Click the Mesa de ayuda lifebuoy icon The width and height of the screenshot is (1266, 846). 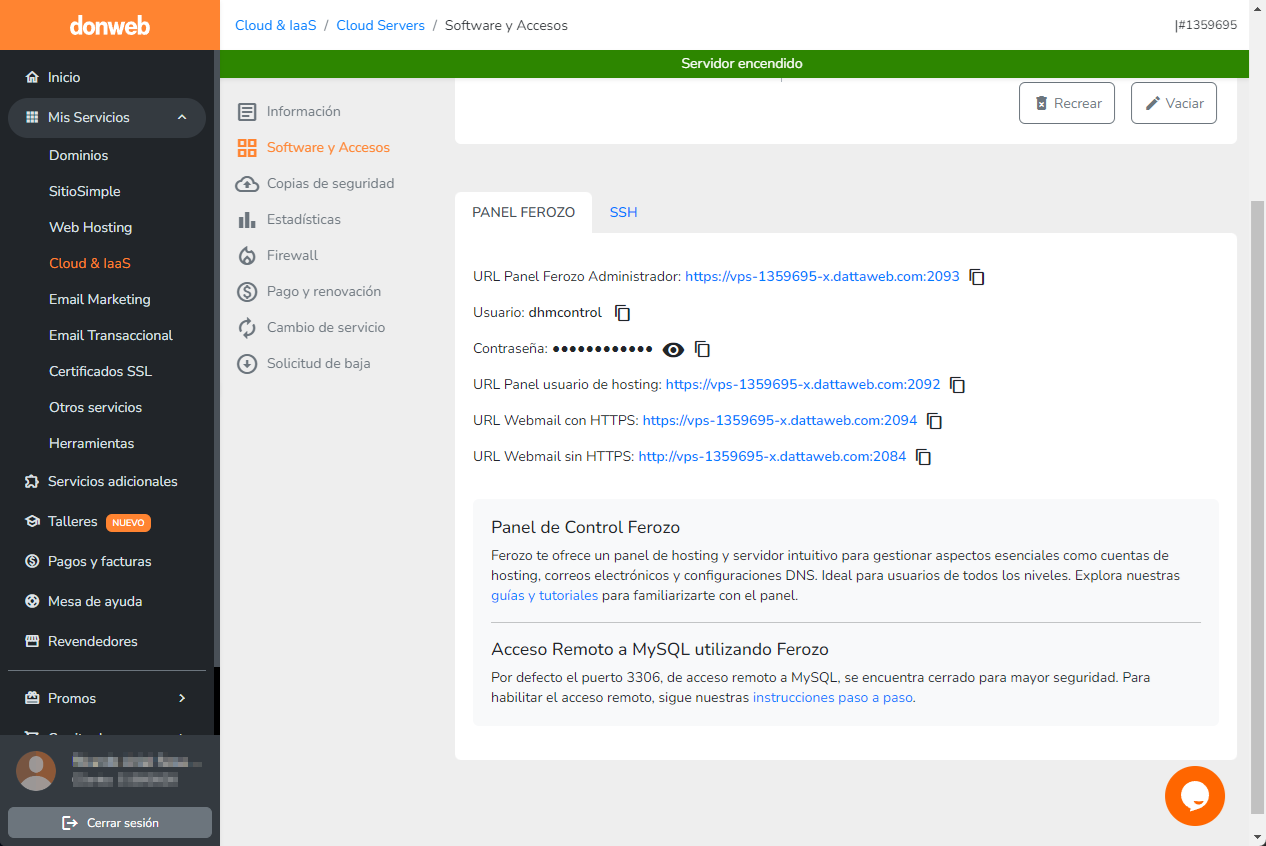(x=32, y=601)
